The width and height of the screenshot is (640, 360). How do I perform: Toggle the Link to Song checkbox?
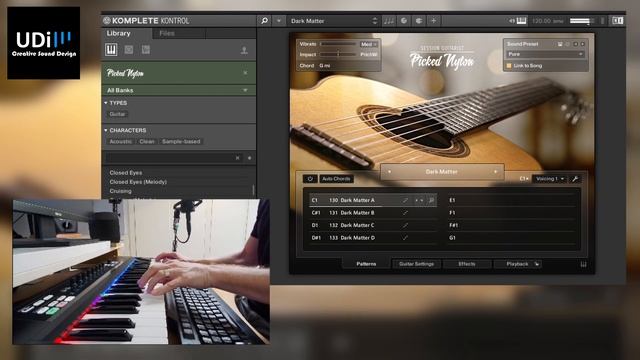509,65
